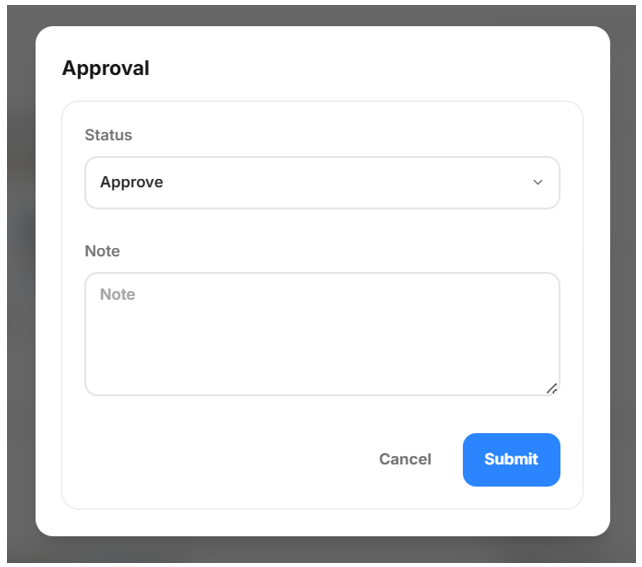Screen dimensions: 642x567
Task: Open the Status dropdown showing Approve
Action: pos(322,183)
